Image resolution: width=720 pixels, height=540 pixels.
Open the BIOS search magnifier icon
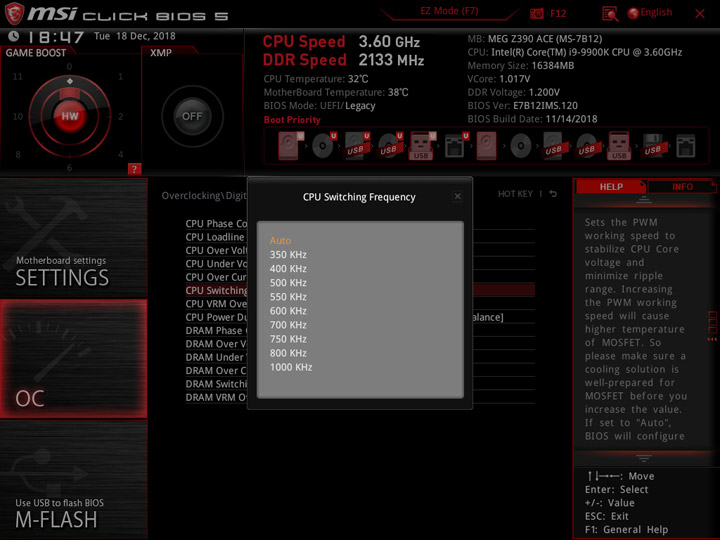610,14
